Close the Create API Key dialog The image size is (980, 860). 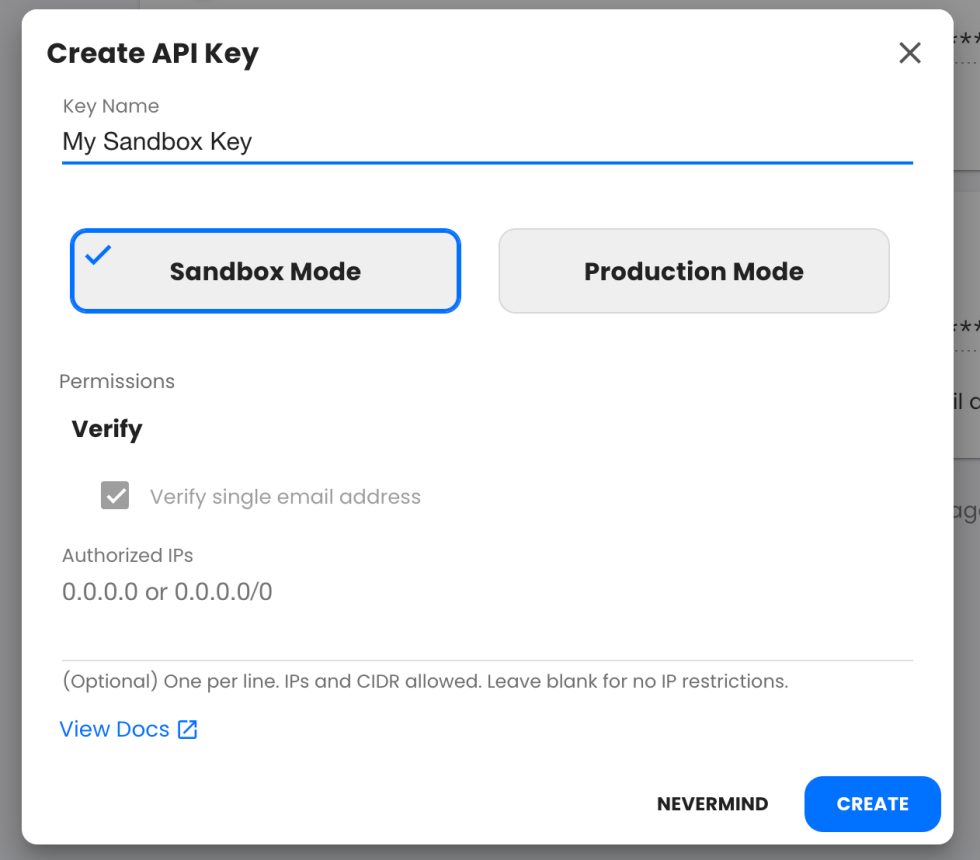pyautogui.click(x=909, y=53)
